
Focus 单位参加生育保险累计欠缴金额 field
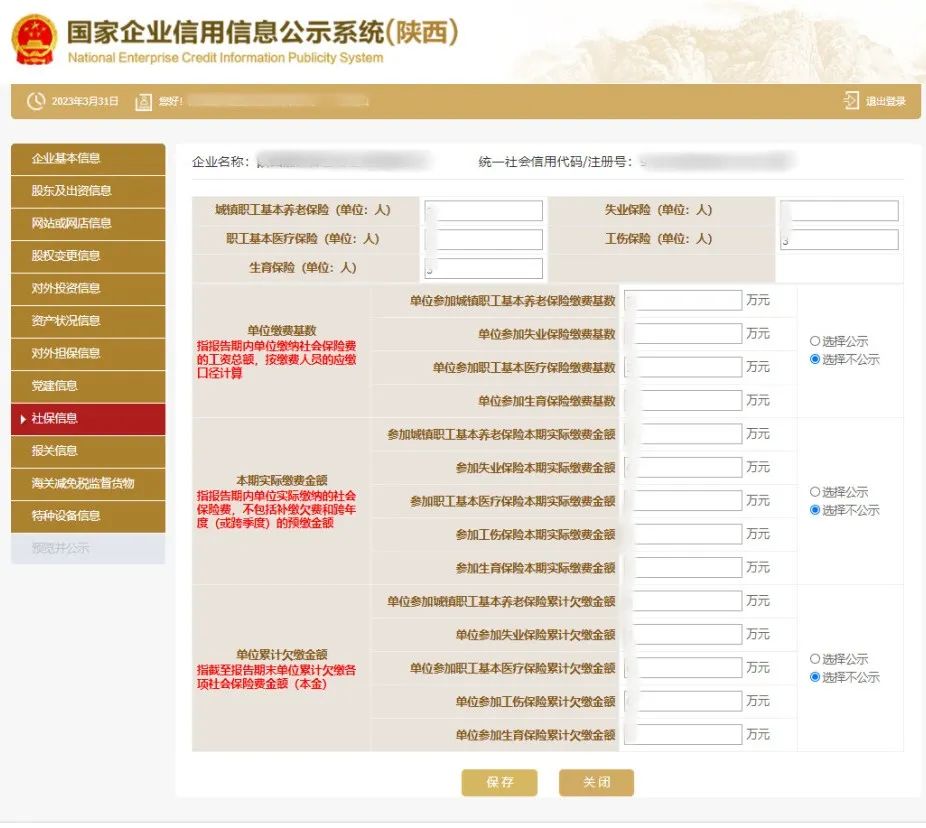coord(683,734)
